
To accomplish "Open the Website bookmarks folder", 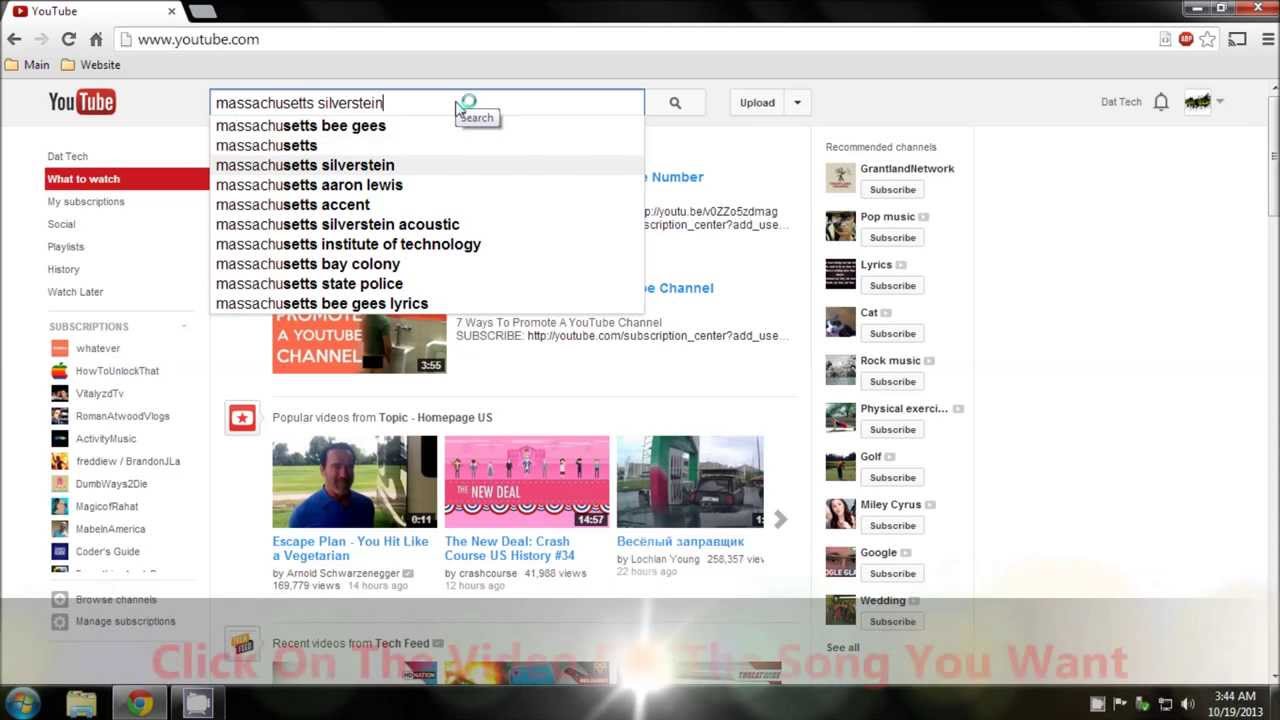I will (x=90, y=65).
